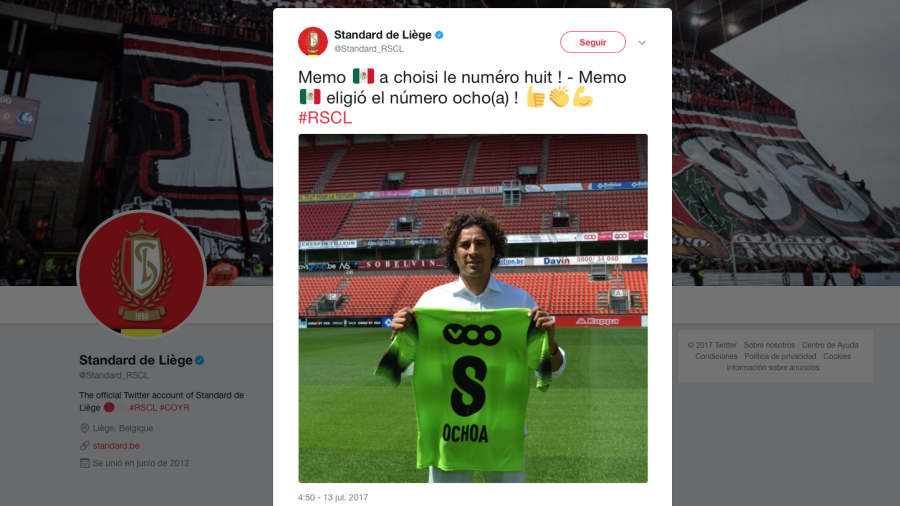This screenshot has height=506, width=900.
Task: Click tweet timestamp 4:50 - 13 jul. 2017
Action: pyautogui.click(x=333, y=497)
